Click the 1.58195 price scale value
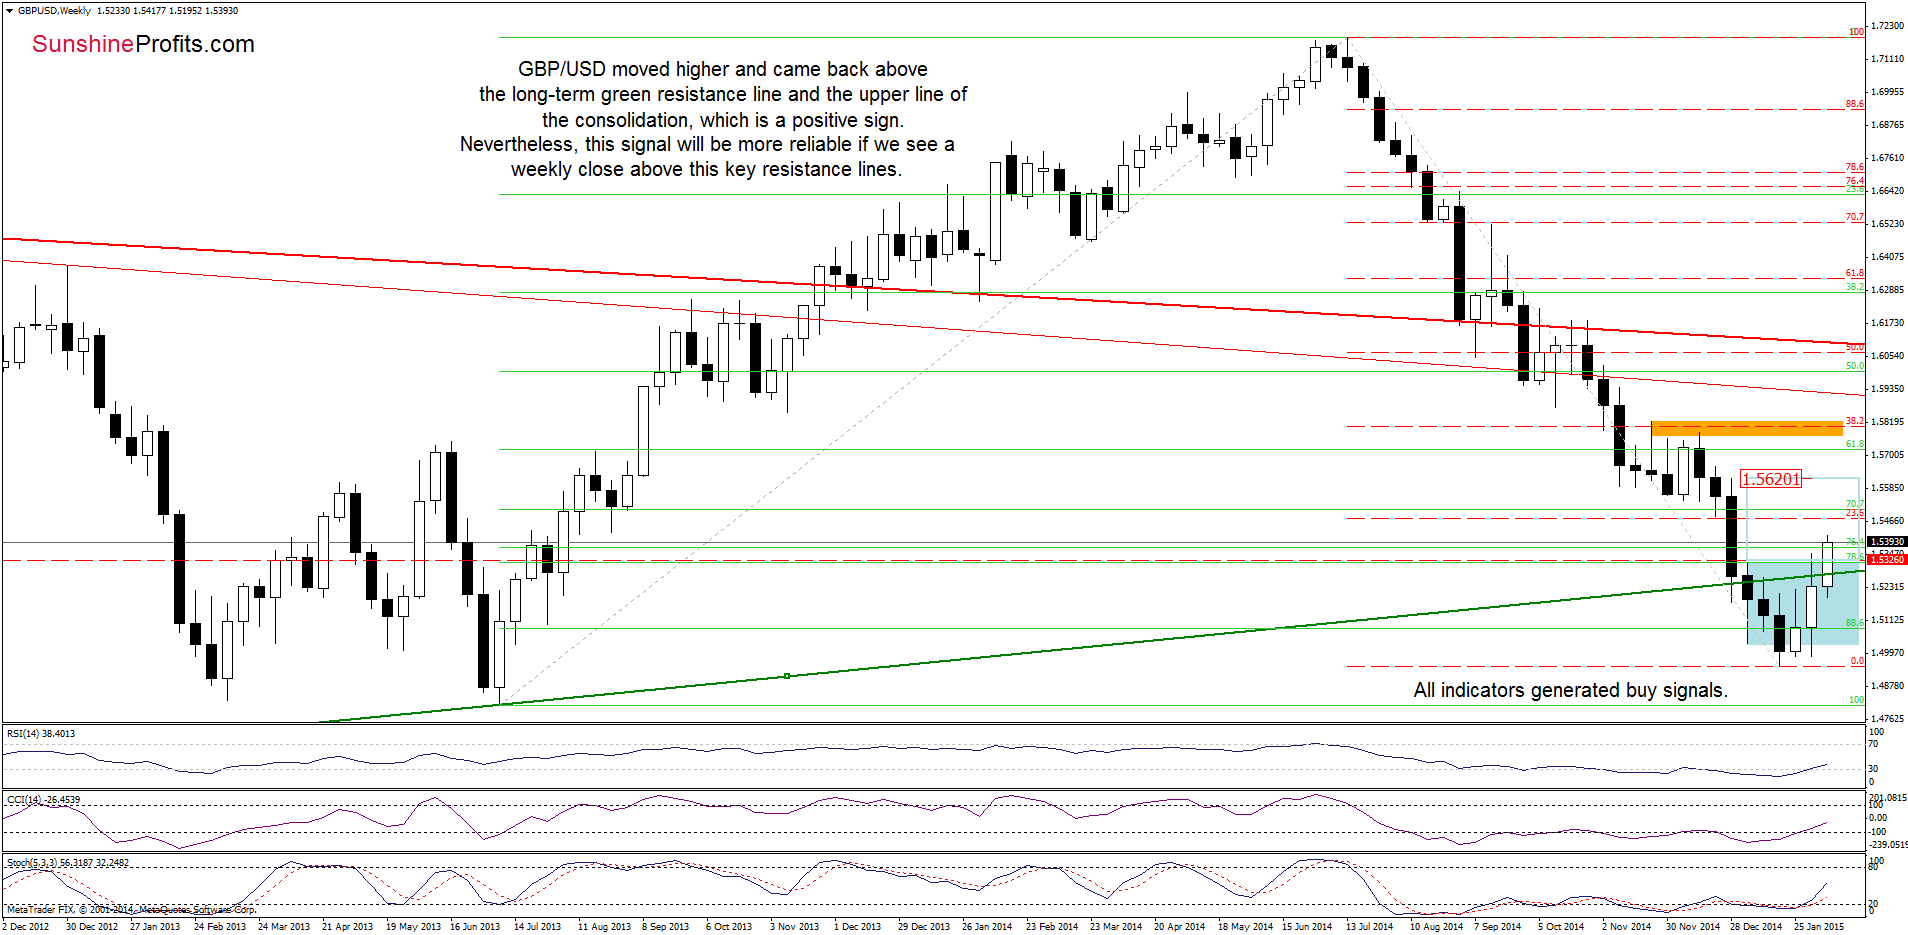Image resolution: width=1908 pixels, height=935 pixels. pyautogui.click(x=1887, y=421)
